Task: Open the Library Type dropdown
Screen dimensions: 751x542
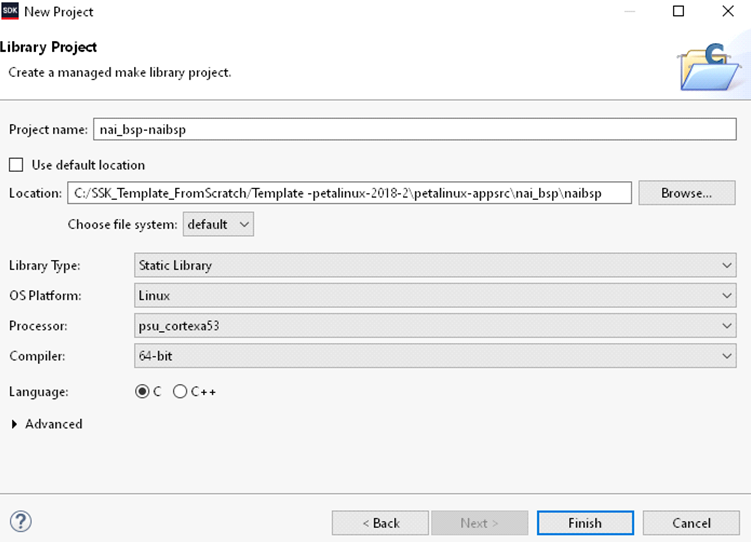Action: (x=434, y=265)
